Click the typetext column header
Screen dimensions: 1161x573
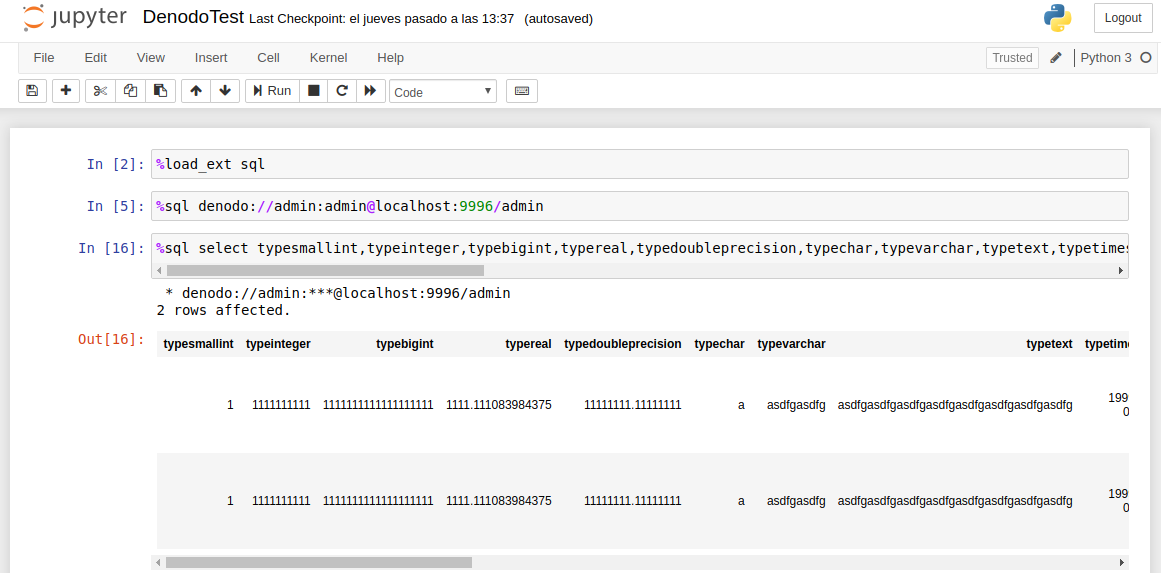point(1049,344)
